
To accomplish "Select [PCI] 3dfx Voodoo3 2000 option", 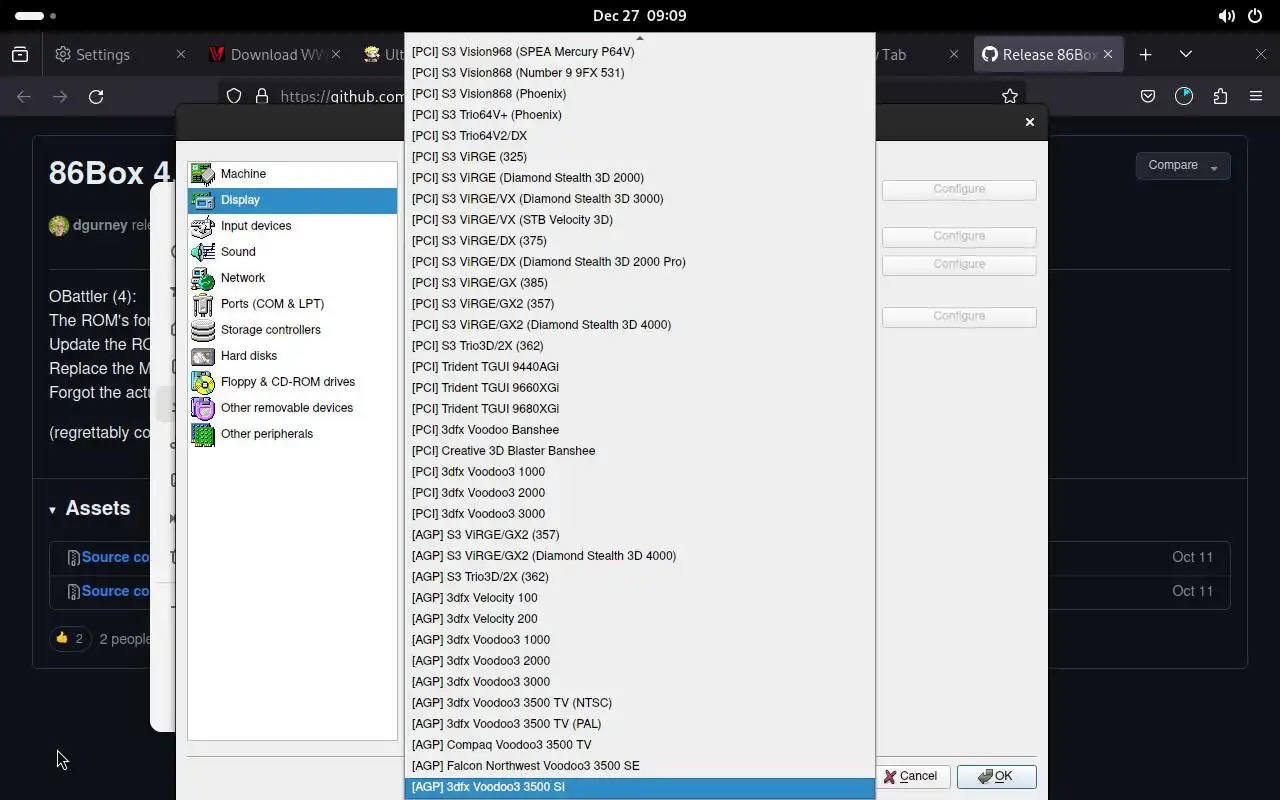I will coord(640,493).
